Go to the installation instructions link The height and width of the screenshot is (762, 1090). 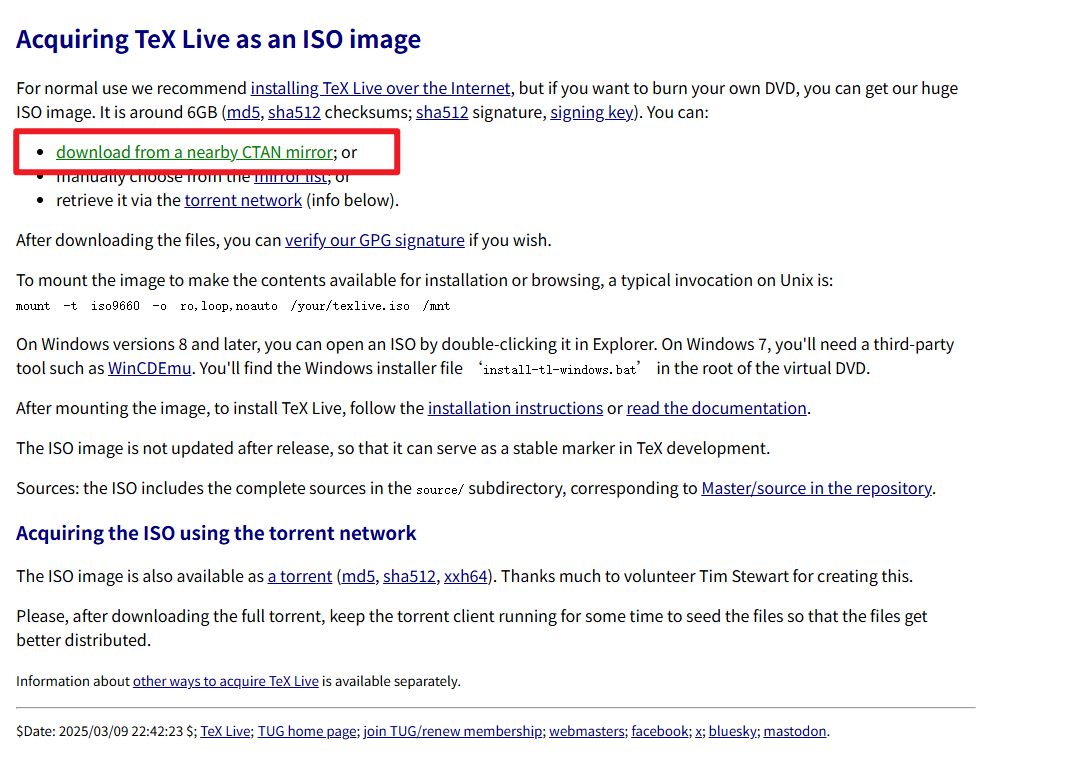[515, 408]
